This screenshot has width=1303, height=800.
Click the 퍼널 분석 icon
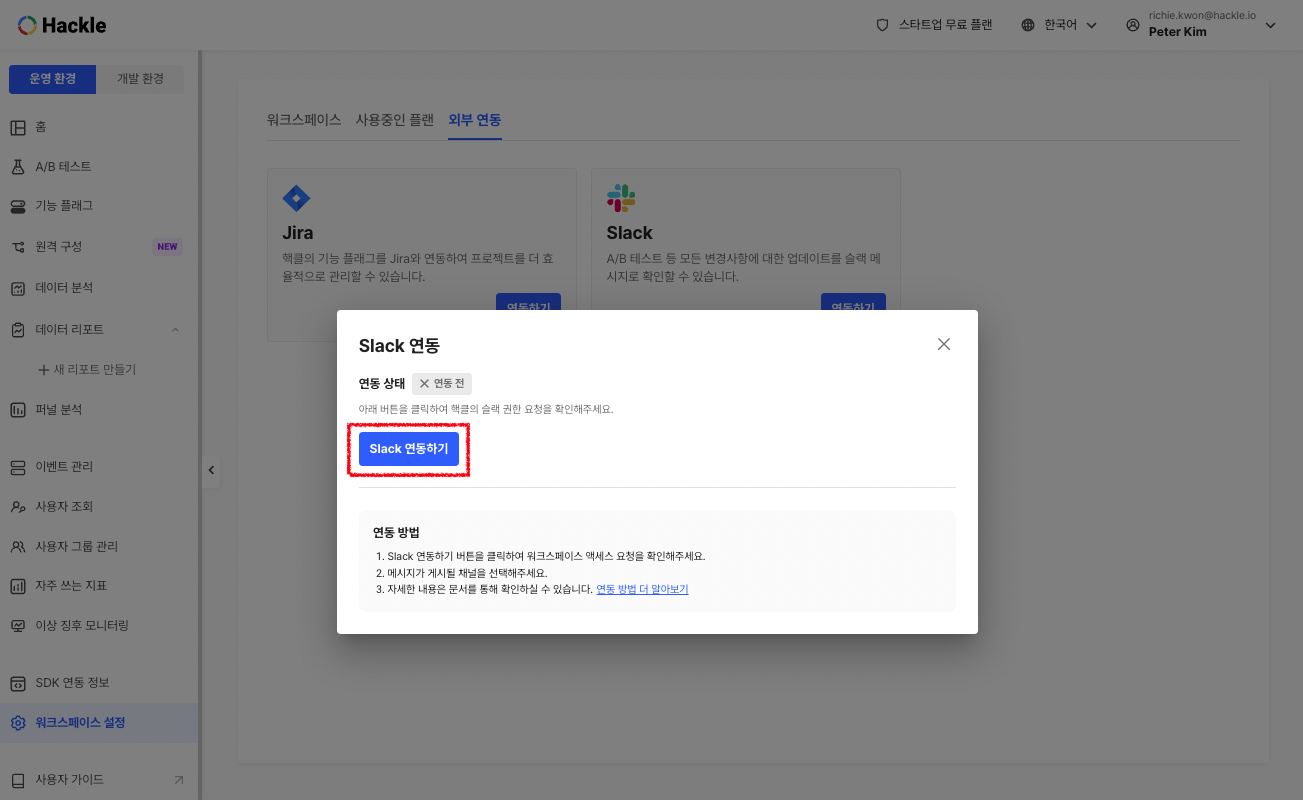(18, 410)
